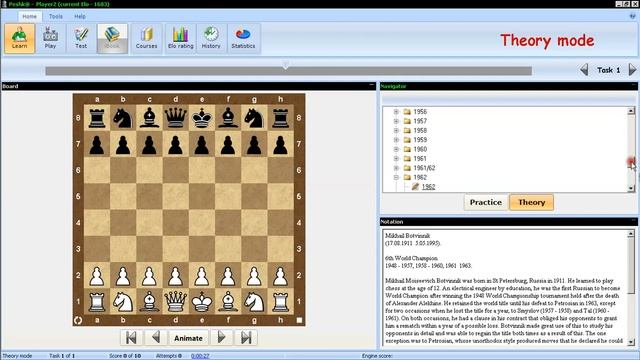Switch to Practice mode button
Viewport: 640px width, 360px height.
tap(486, 202)
